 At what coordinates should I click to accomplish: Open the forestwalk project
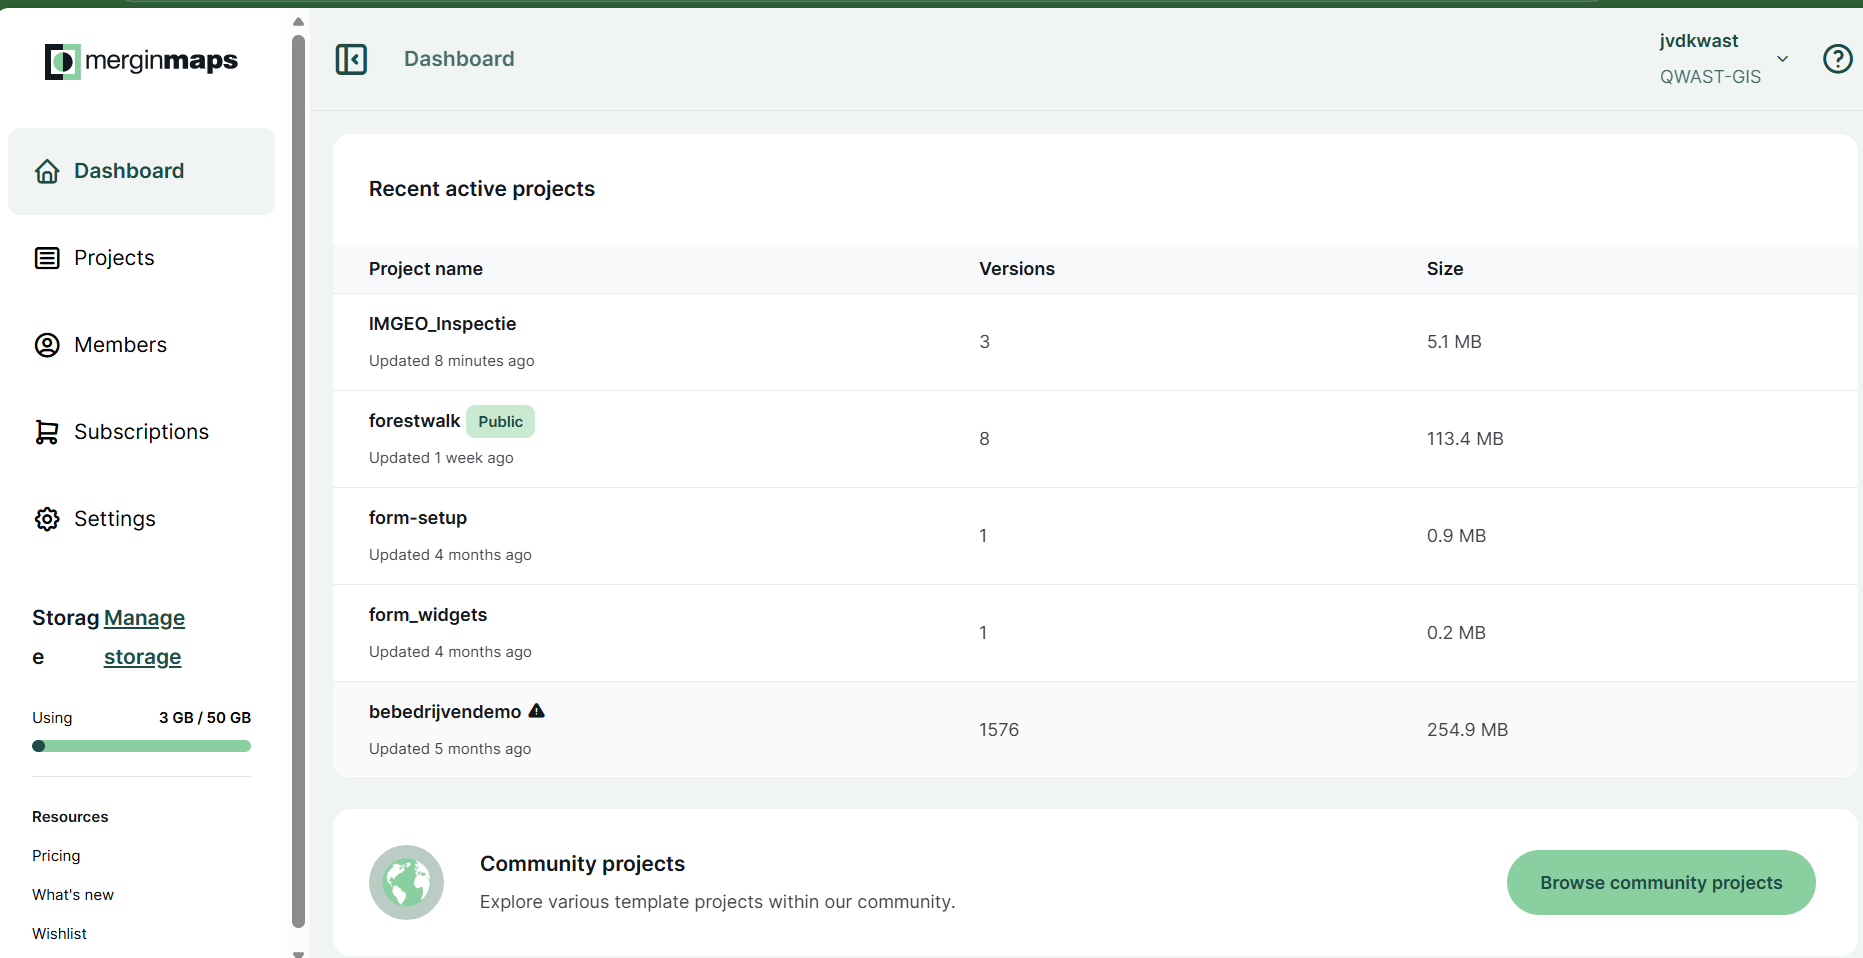tap(414, 421)
